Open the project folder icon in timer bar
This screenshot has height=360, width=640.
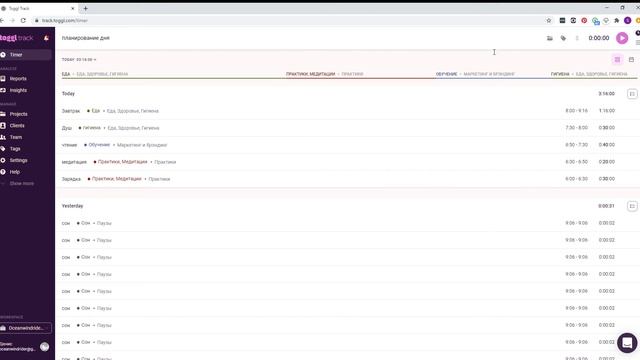tap(550, 38)
